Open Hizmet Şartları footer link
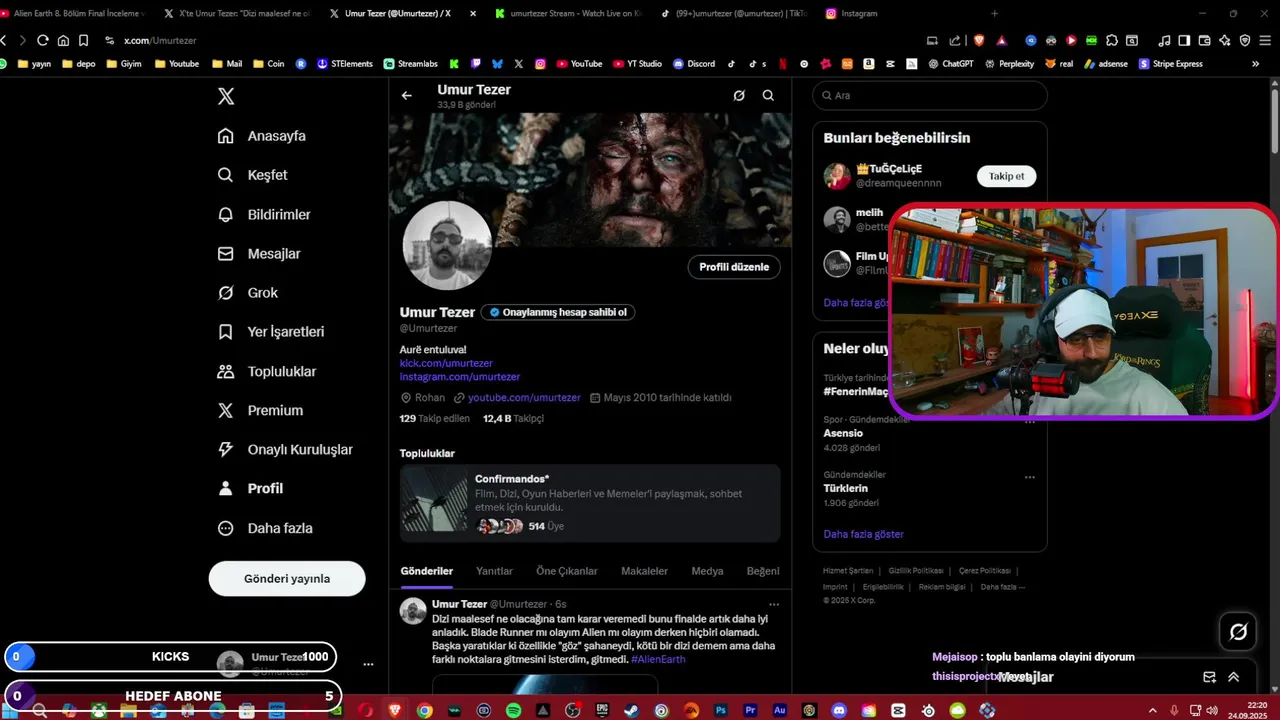The image size is (1280, 720). pyautogui.click(x=847, y=571)
